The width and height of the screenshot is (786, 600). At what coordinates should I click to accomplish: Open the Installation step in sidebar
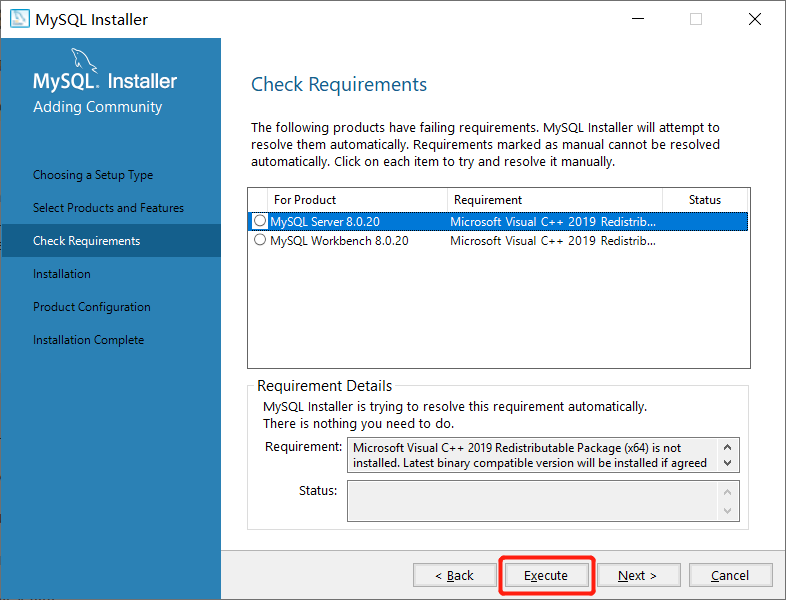tap(62, 274)
